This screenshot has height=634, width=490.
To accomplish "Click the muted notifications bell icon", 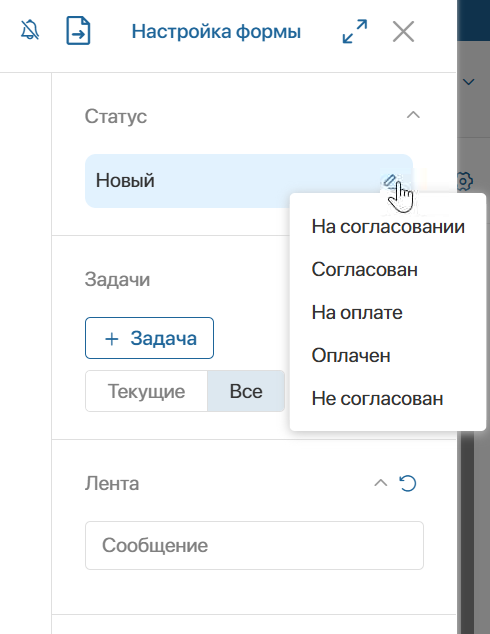I will click(30, 31).
